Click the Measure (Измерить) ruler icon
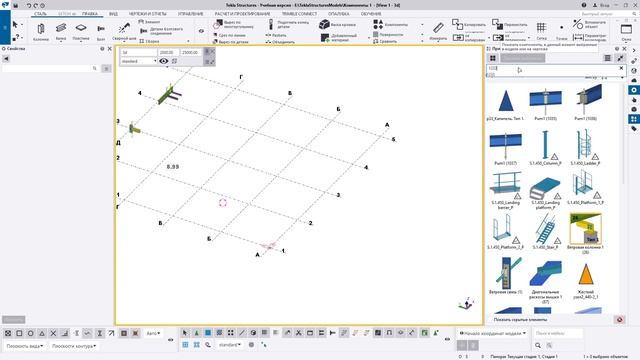The width and height of the screenshot is (640, 360). pyautogui.click(x=438, y=28)
